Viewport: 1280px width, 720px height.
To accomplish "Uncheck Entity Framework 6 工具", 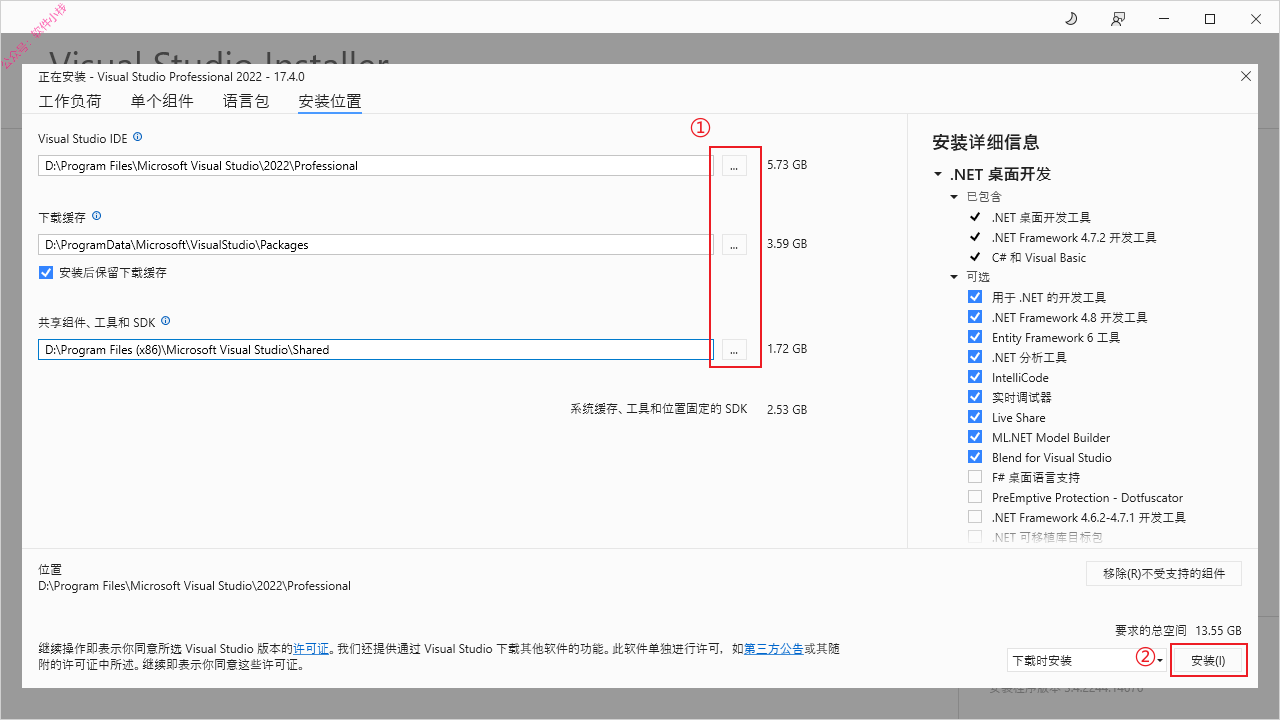I will click(975, 337).
